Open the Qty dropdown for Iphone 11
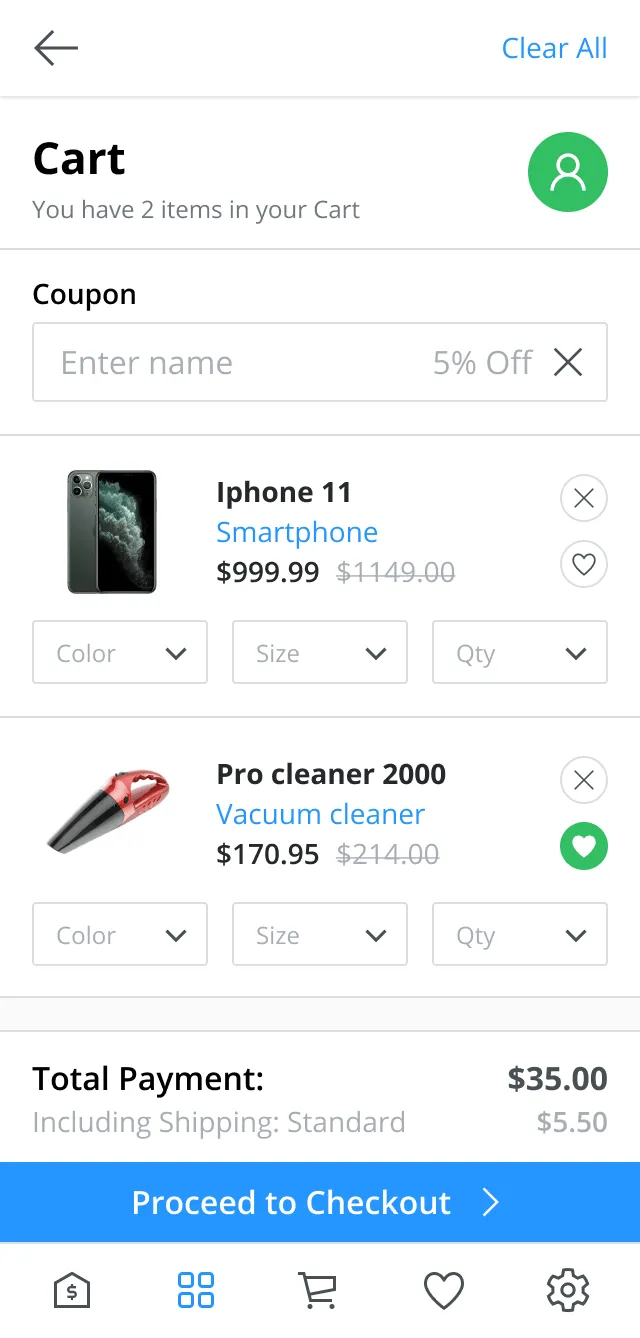The width and height of the screenshot is (640, 1338). point(520,653)
